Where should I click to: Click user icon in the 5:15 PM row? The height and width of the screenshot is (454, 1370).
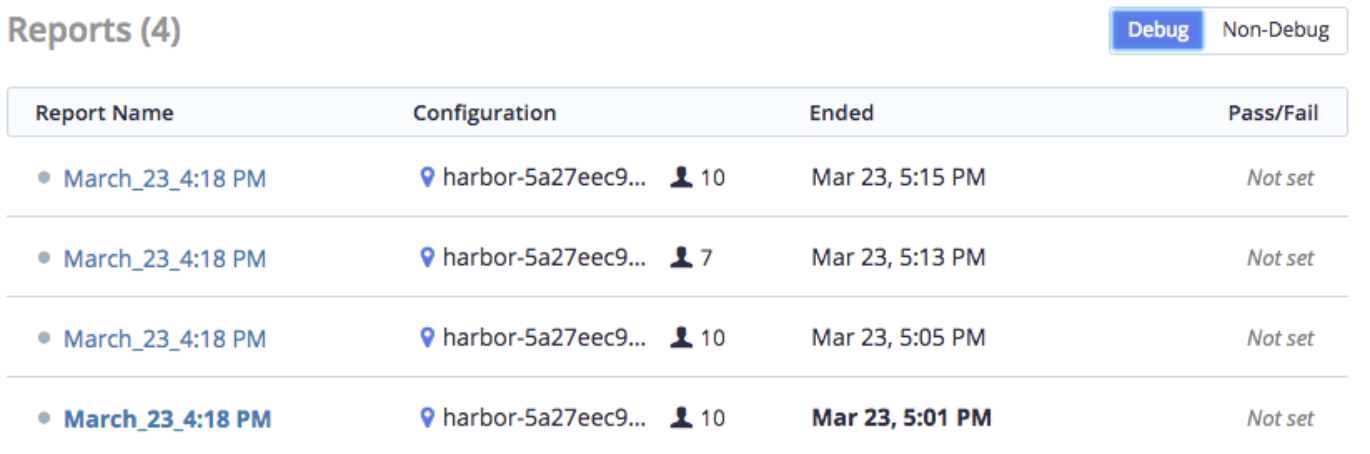click(682, 178)
